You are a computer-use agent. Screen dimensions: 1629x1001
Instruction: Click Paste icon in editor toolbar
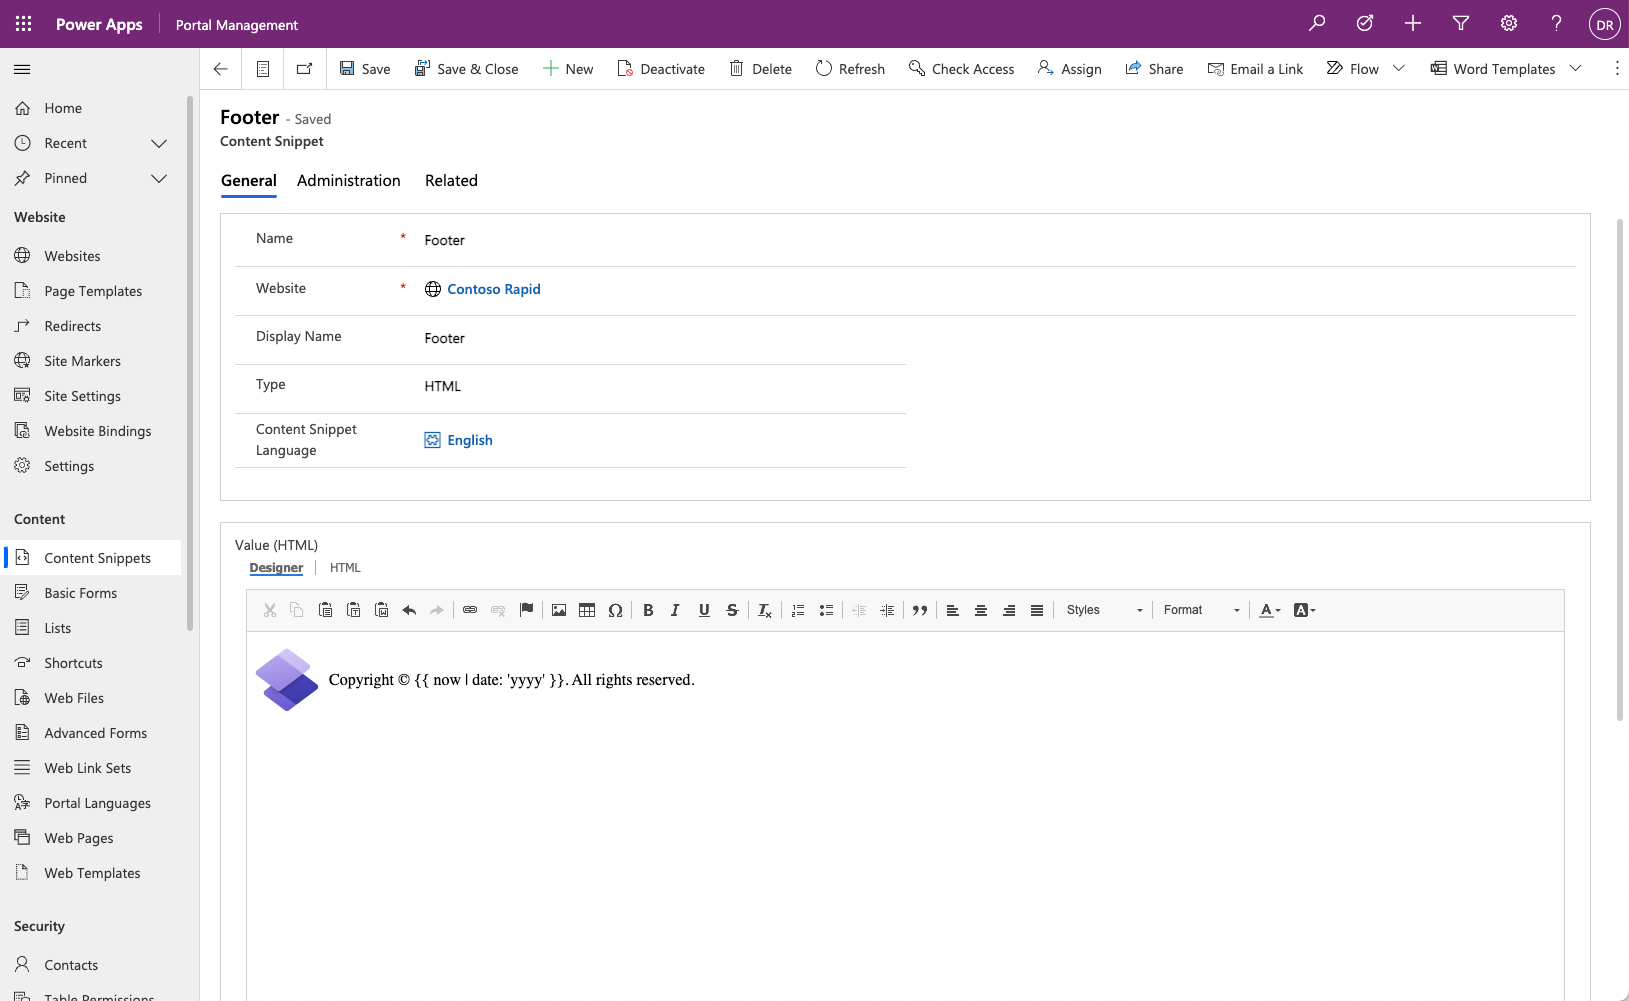(x=326, y=610)
